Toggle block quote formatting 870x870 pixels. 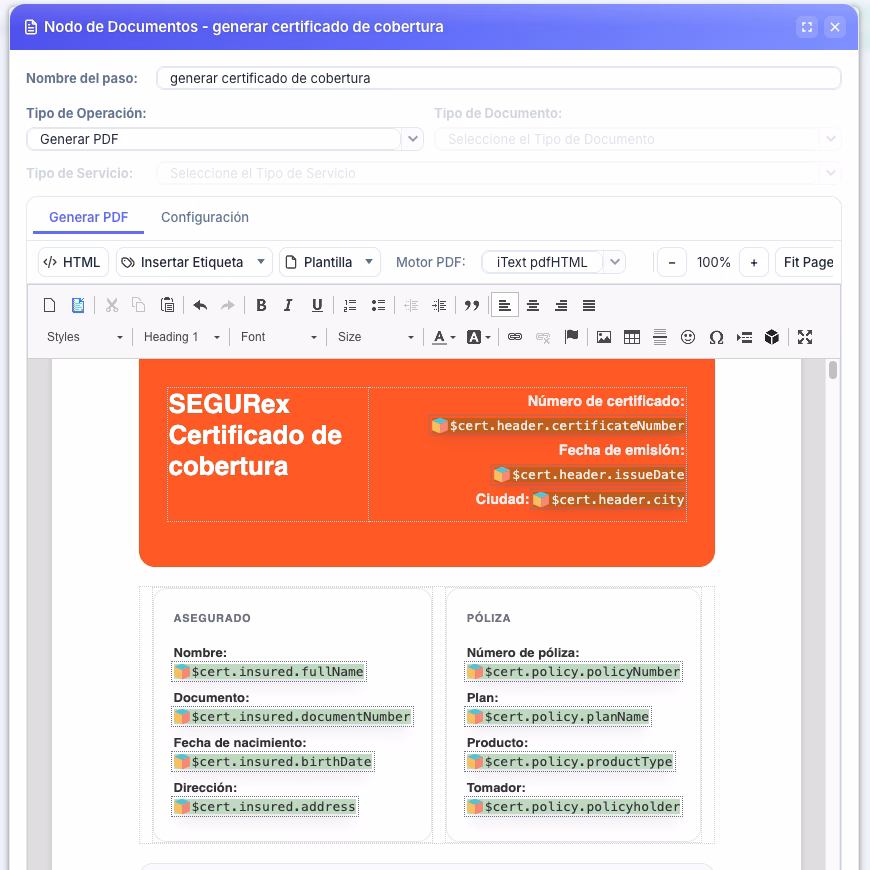[472, 305]
